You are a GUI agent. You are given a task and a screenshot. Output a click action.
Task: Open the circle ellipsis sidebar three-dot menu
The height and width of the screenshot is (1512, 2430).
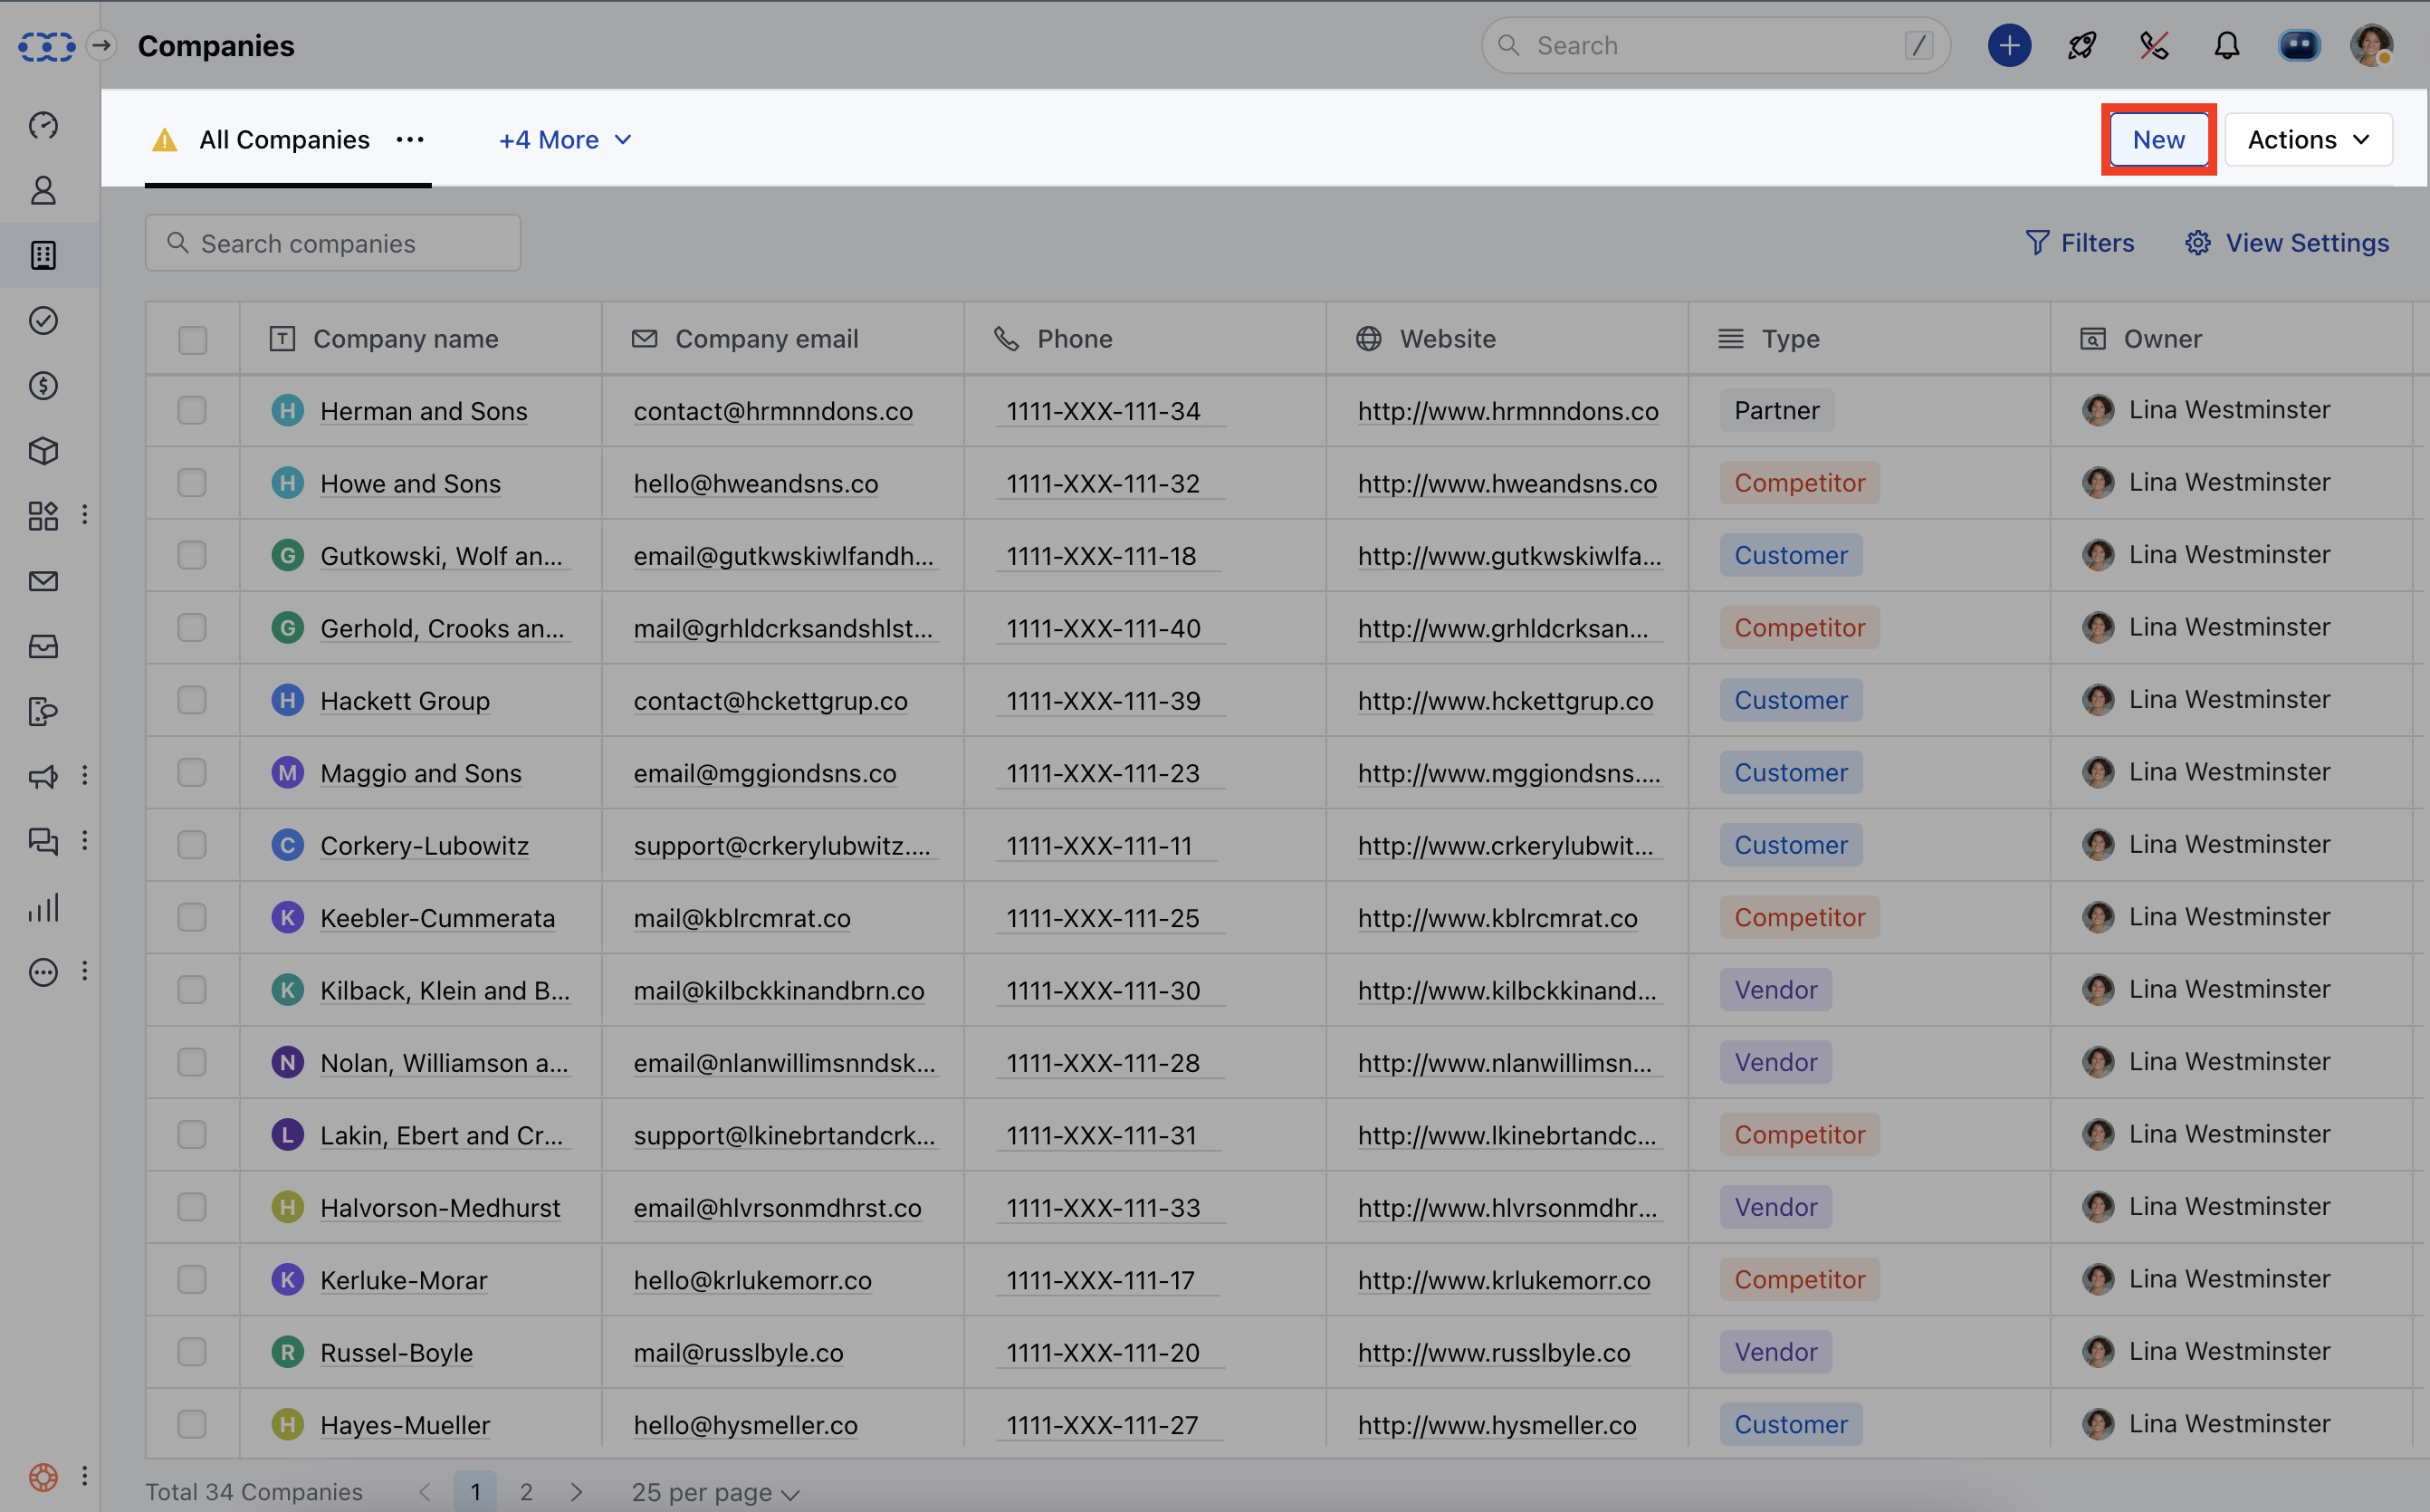click(x=85, y=971)
